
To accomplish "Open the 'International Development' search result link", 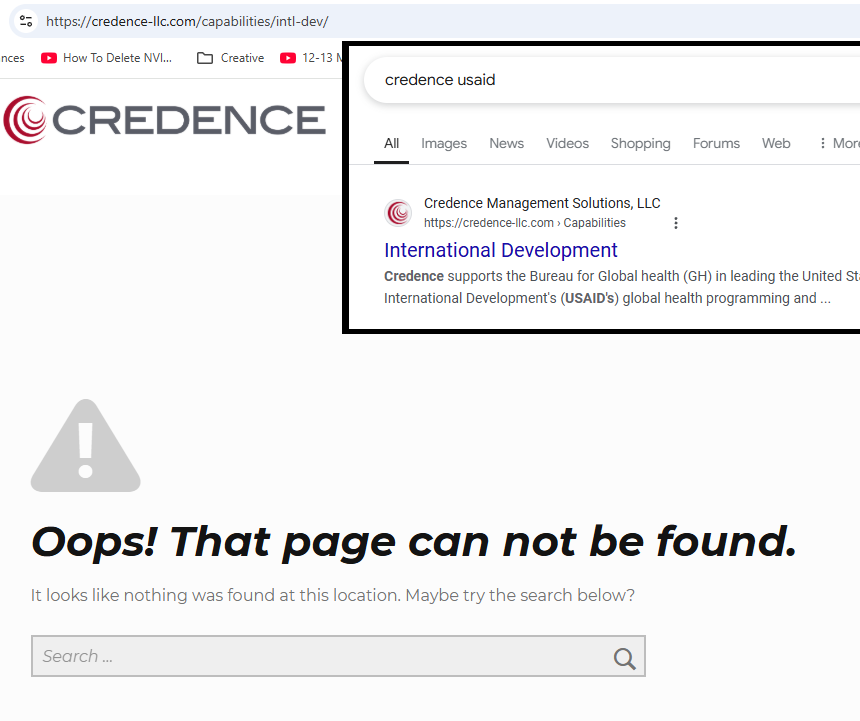I will [x=500, y=251].
